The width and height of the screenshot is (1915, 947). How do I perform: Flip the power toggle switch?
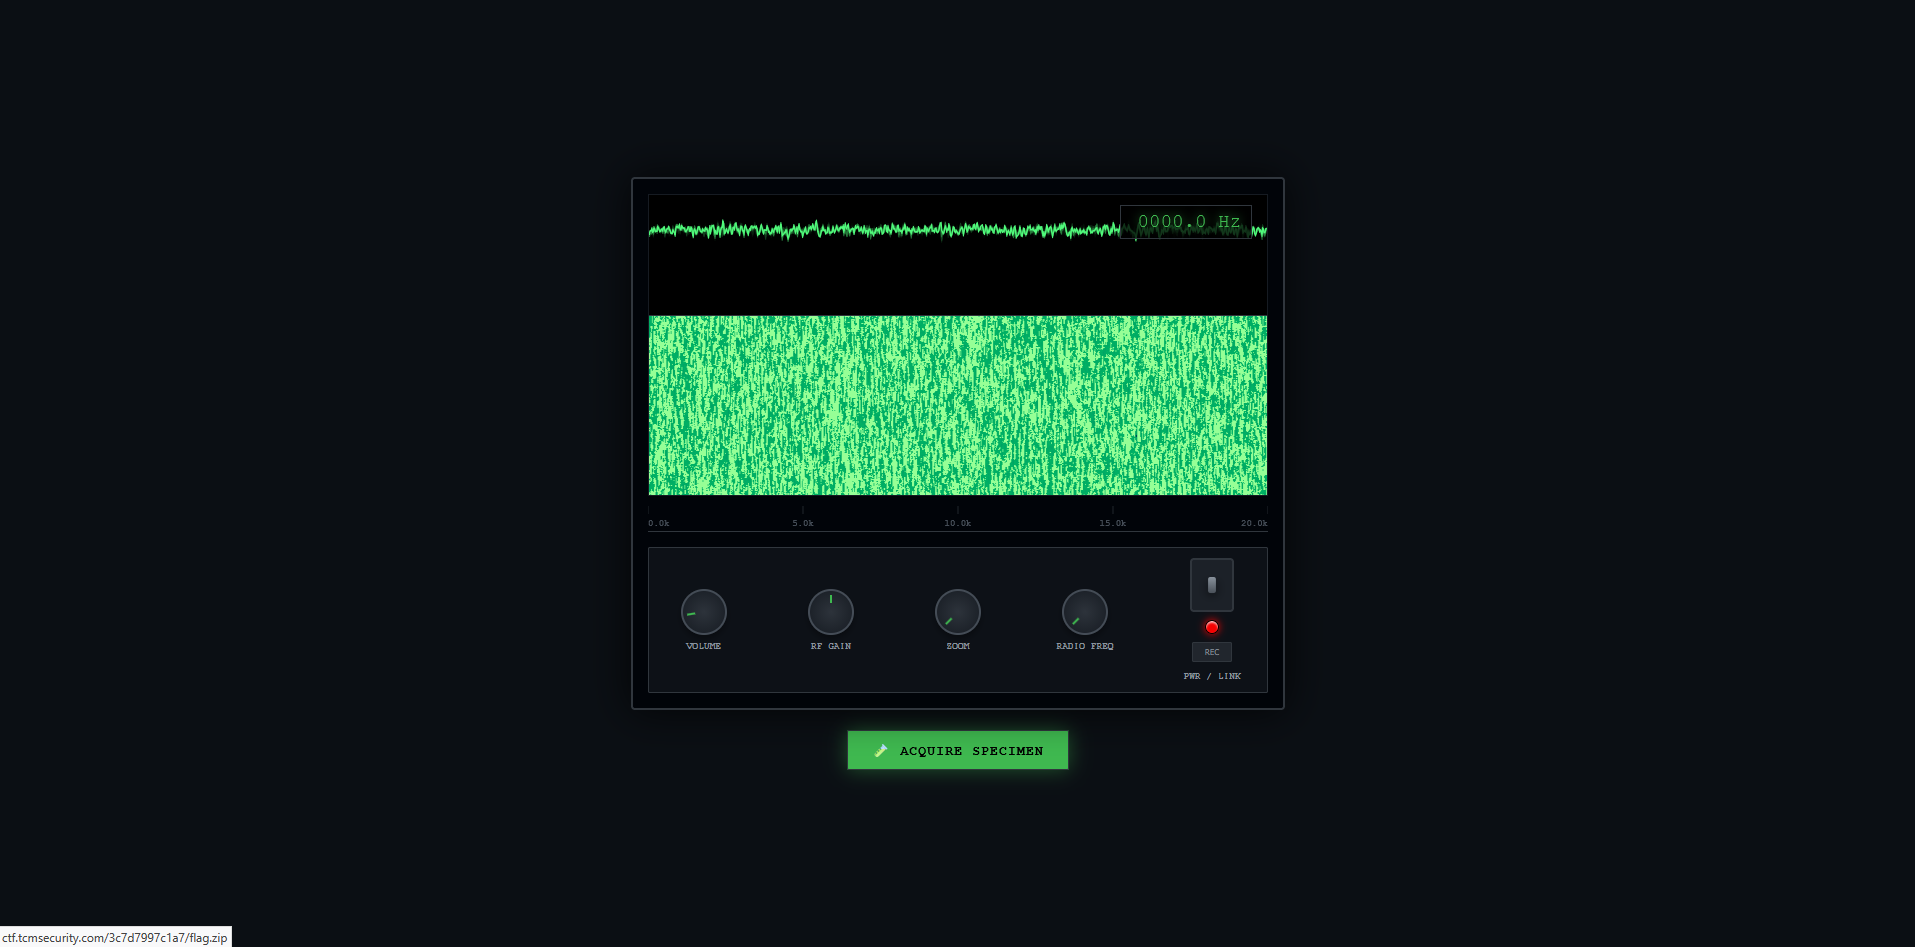[x=1211, y=585]
